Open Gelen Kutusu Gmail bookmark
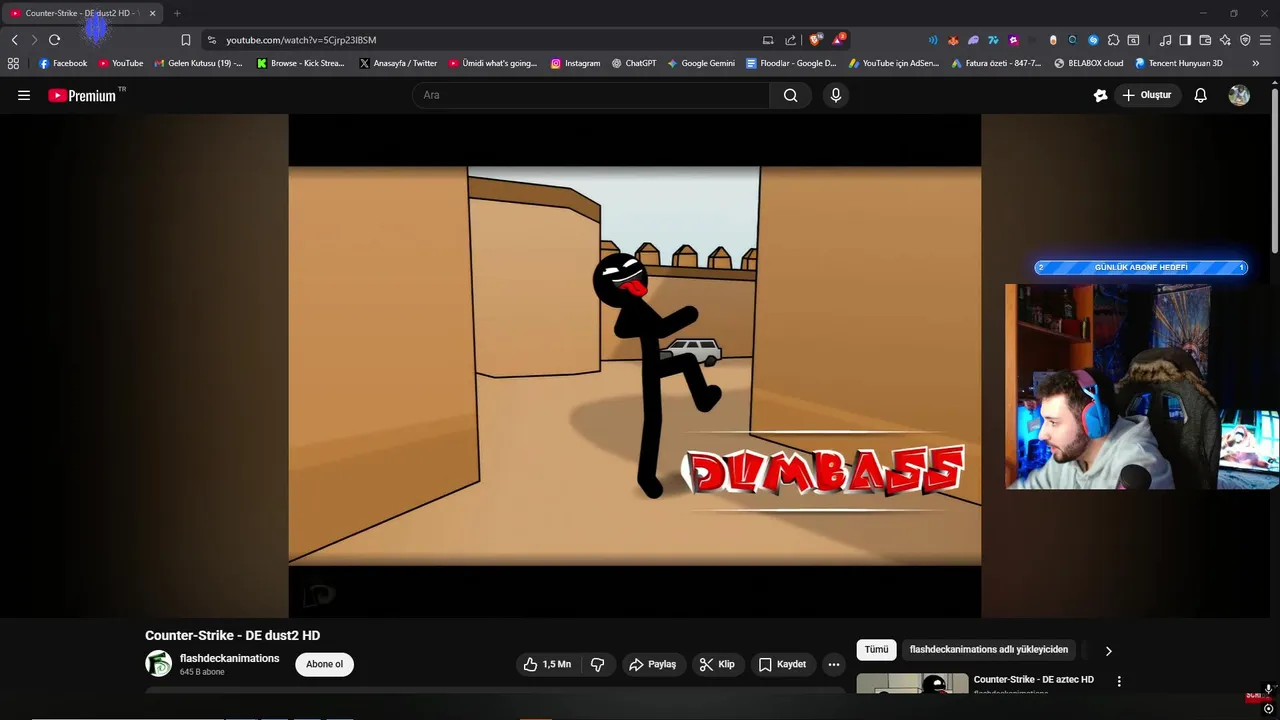Screen dimensions: 1280x720 [x=199, y=63]
